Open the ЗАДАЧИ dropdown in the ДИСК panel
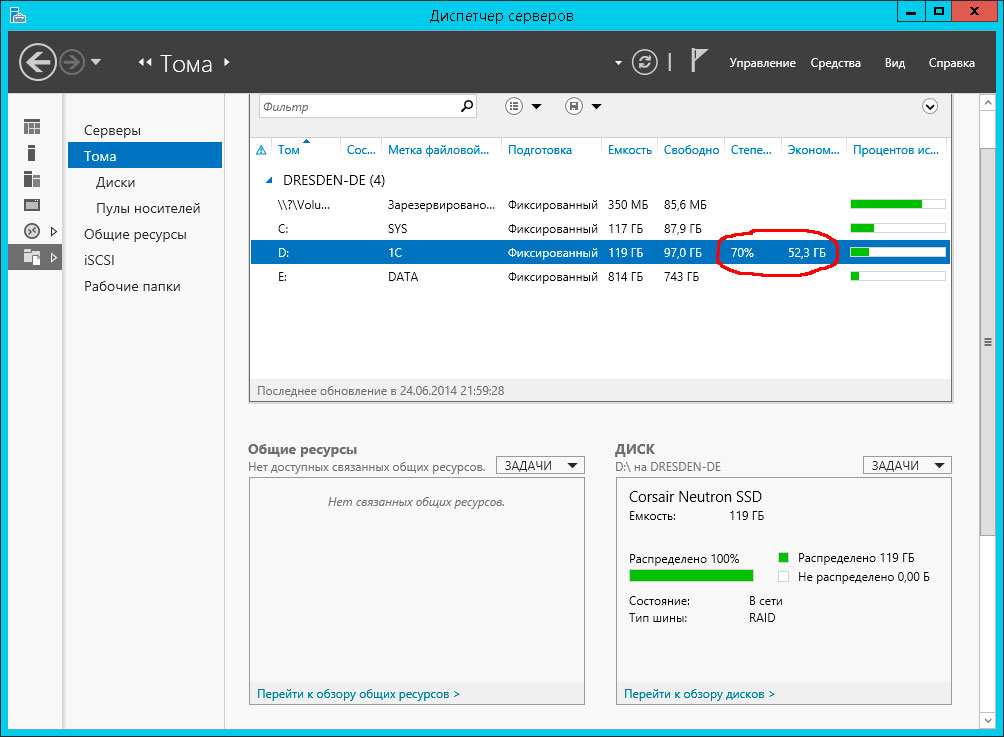This screenshot has width=1004, height=737. [x=907, y=465]
